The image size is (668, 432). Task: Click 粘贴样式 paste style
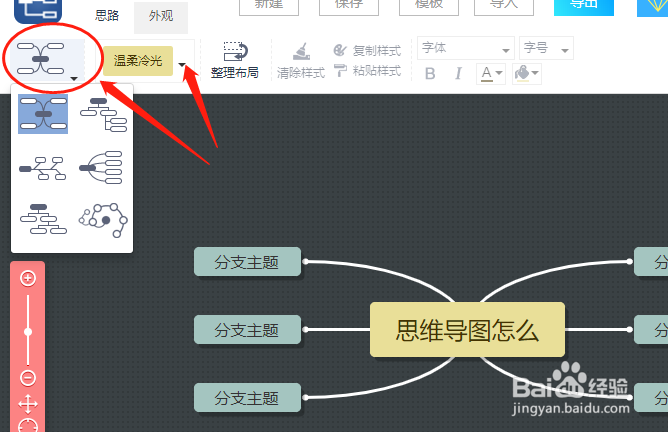point(367,71)
